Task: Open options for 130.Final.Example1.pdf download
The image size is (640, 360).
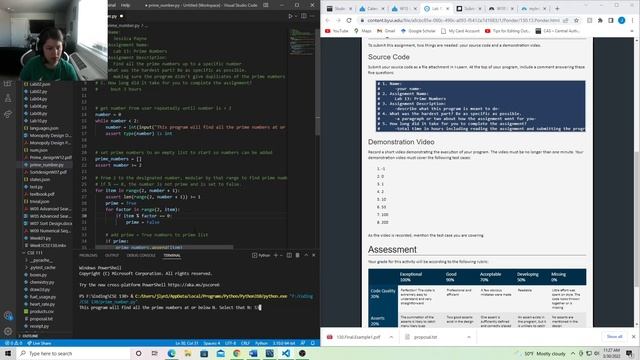Action: point(391,337)
